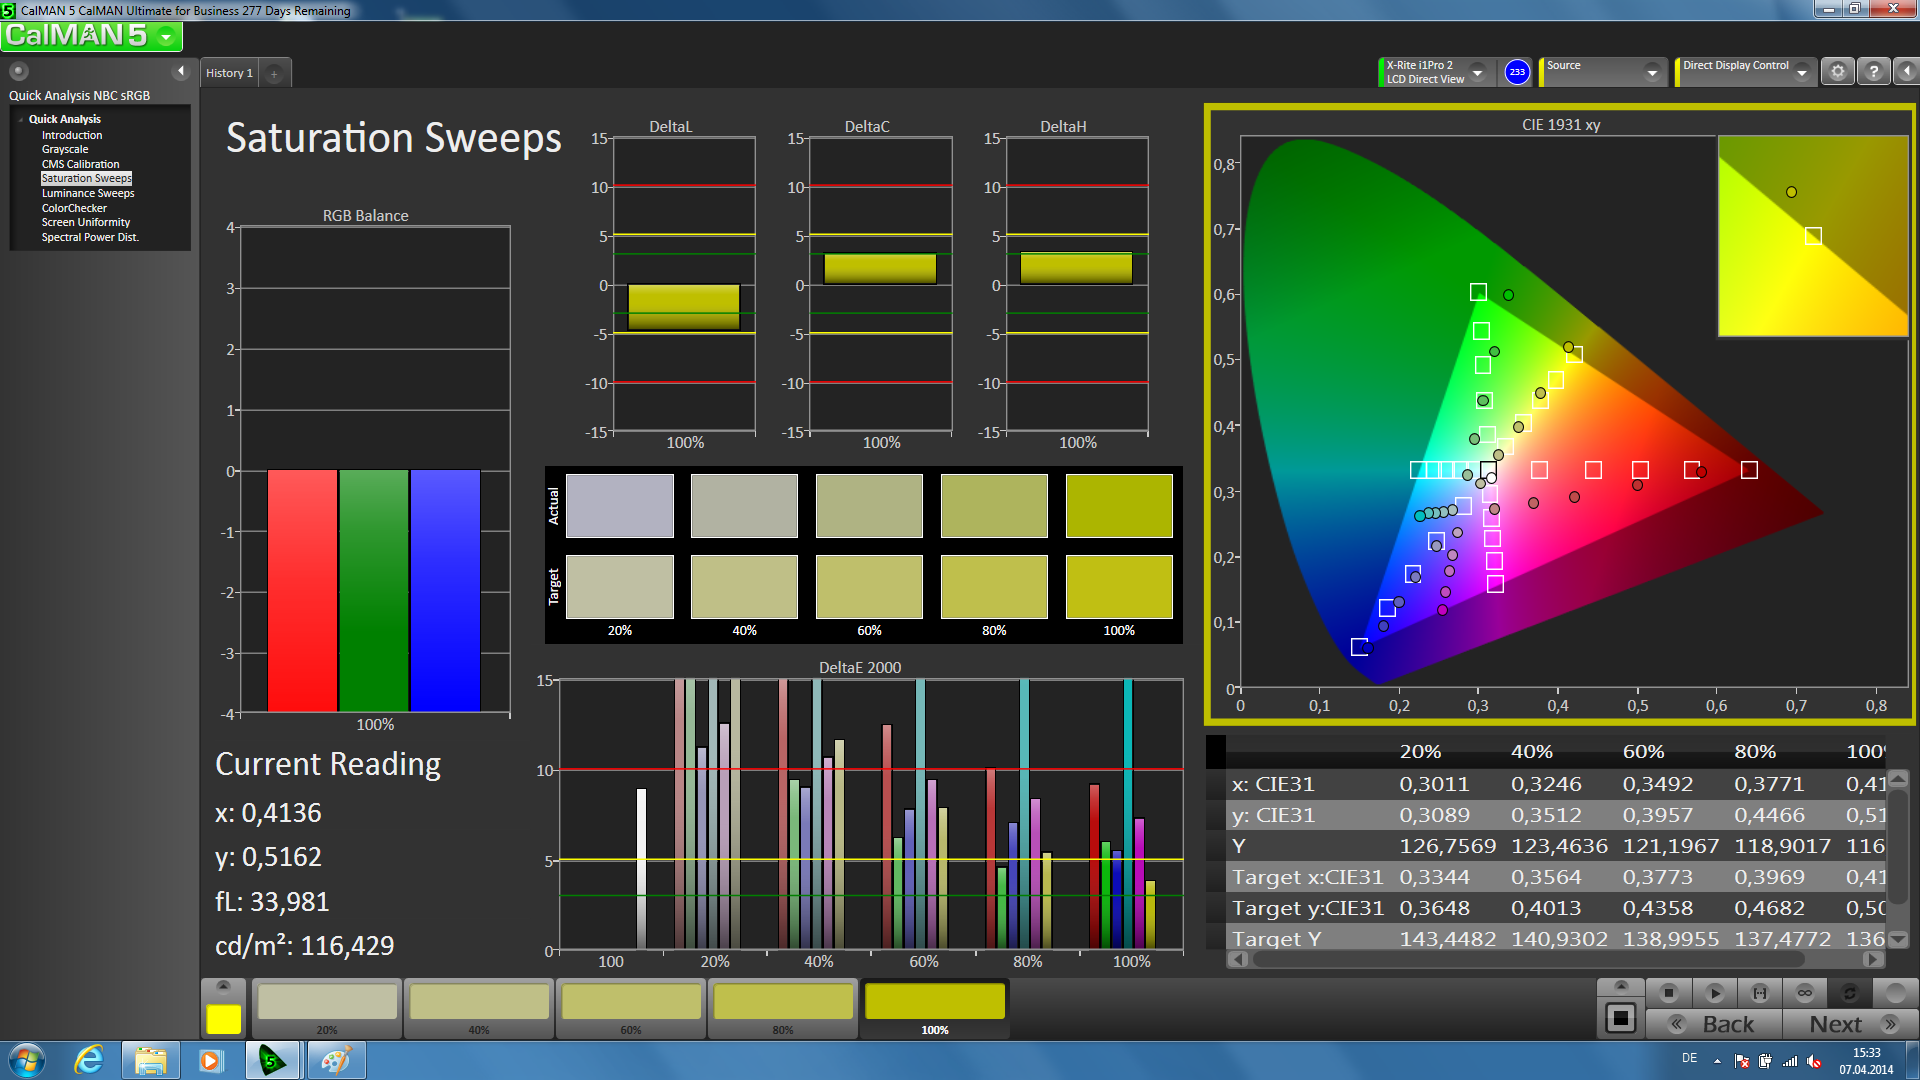This screenshot has width=1920, height=1080.
Task: Collapse the left workflow sidebar arrow
Action: (x=181, y=71)
